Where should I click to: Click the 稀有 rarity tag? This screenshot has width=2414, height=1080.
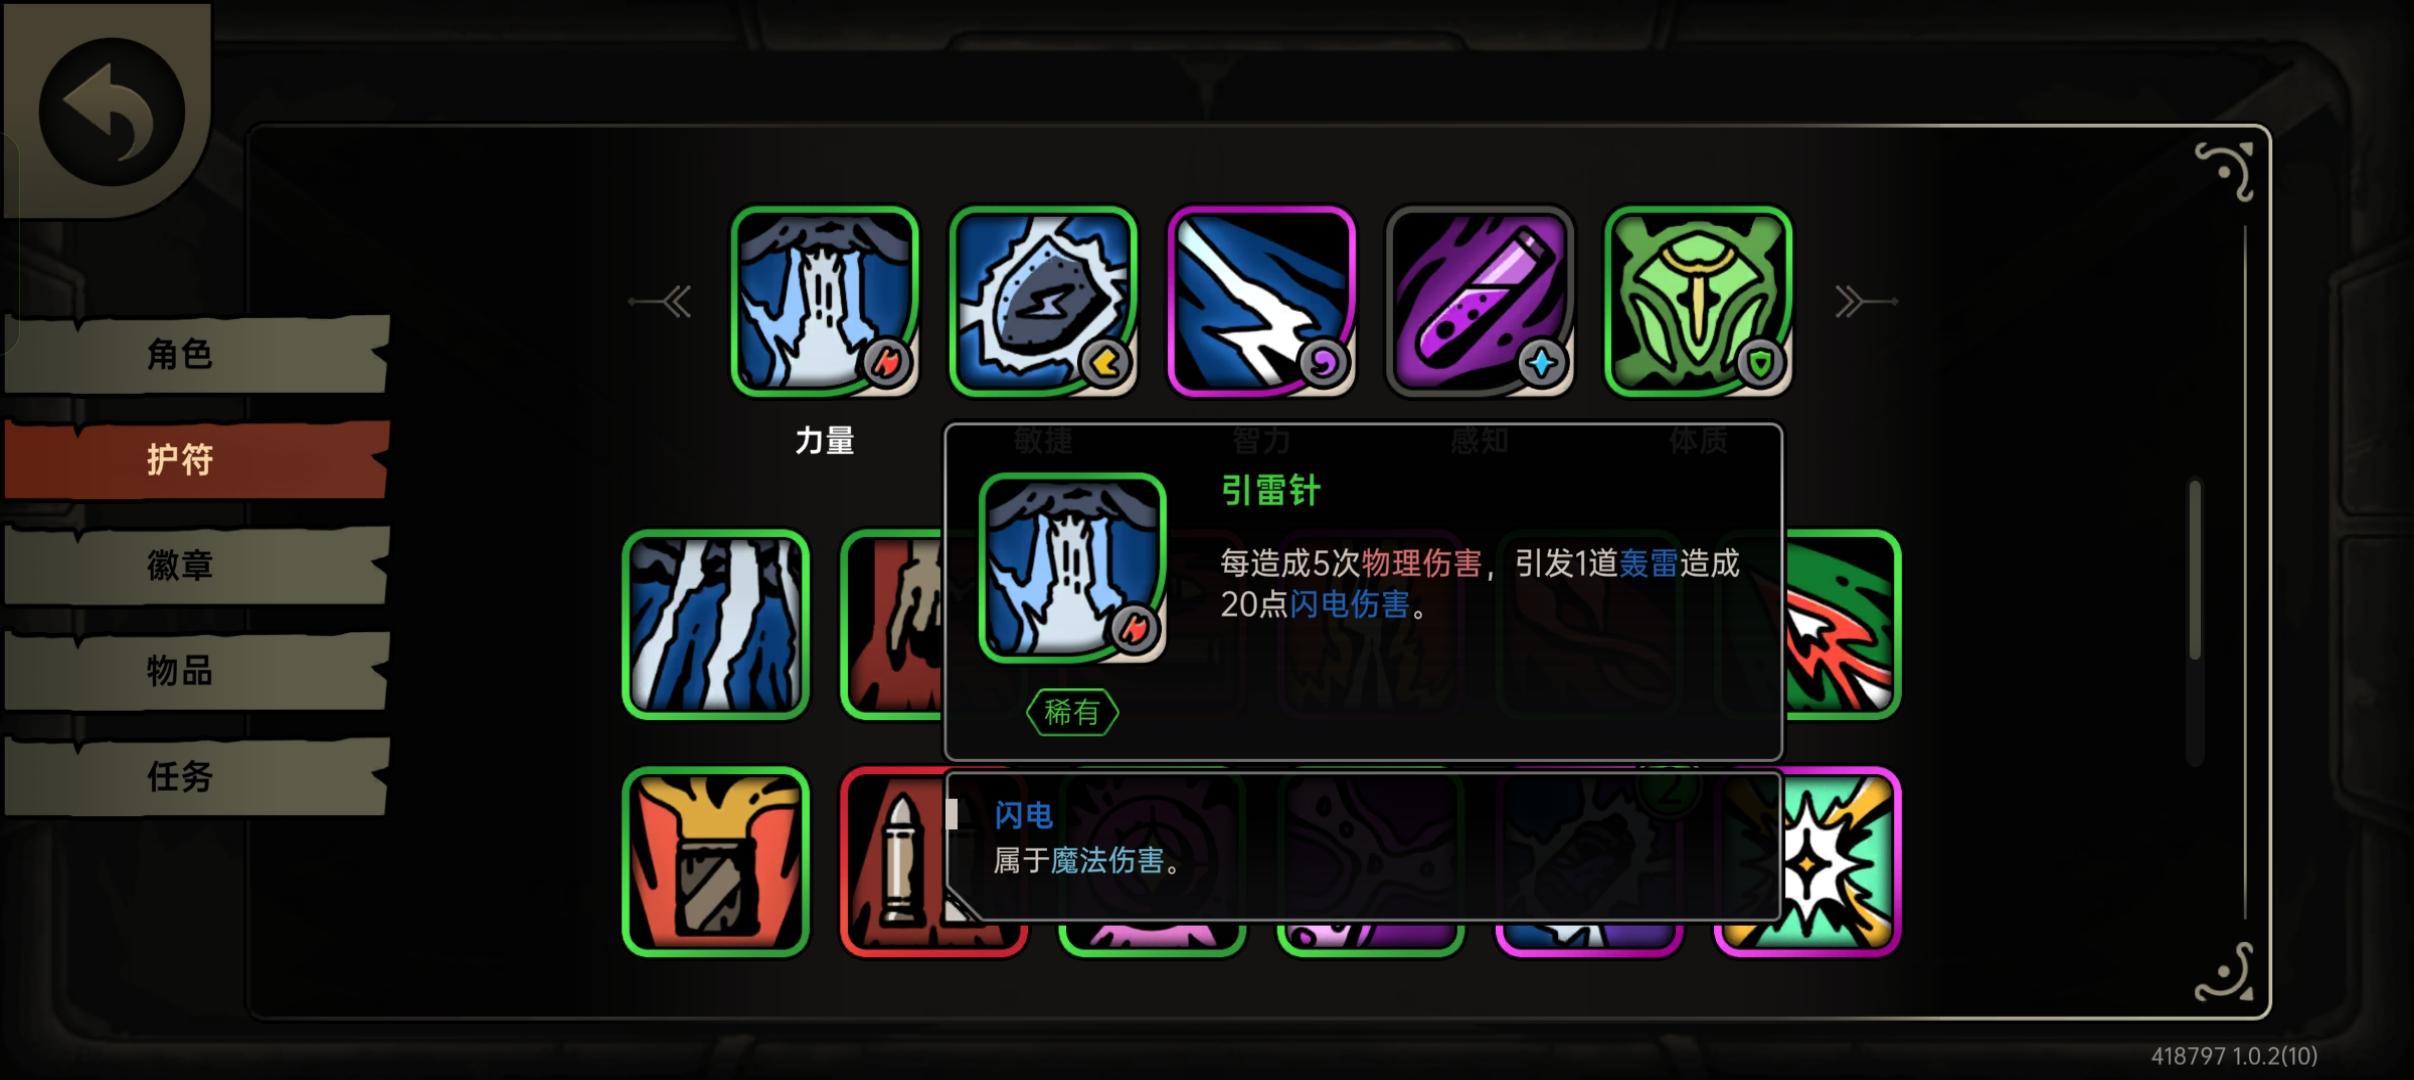[x=1072, y=712]
